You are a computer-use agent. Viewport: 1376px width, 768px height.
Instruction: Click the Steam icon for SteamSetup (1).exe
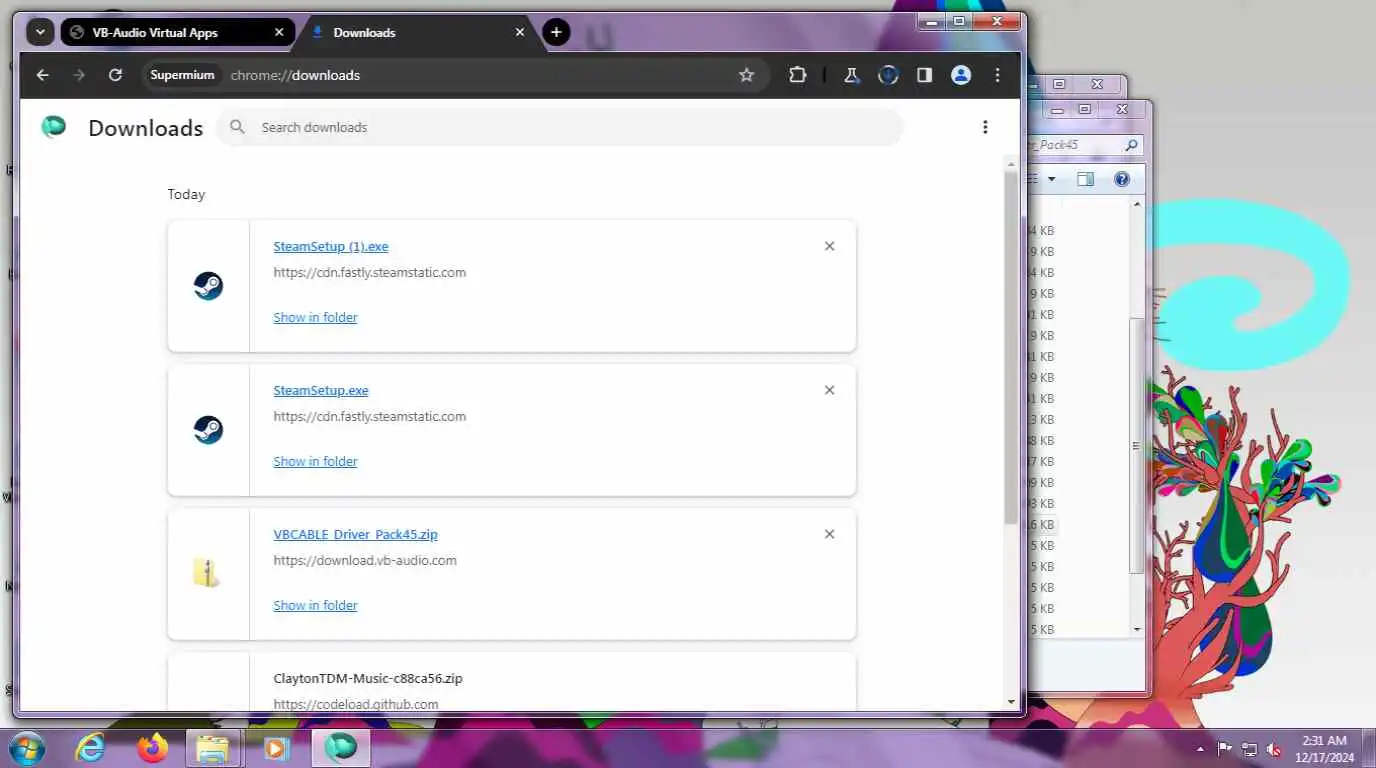208,286
